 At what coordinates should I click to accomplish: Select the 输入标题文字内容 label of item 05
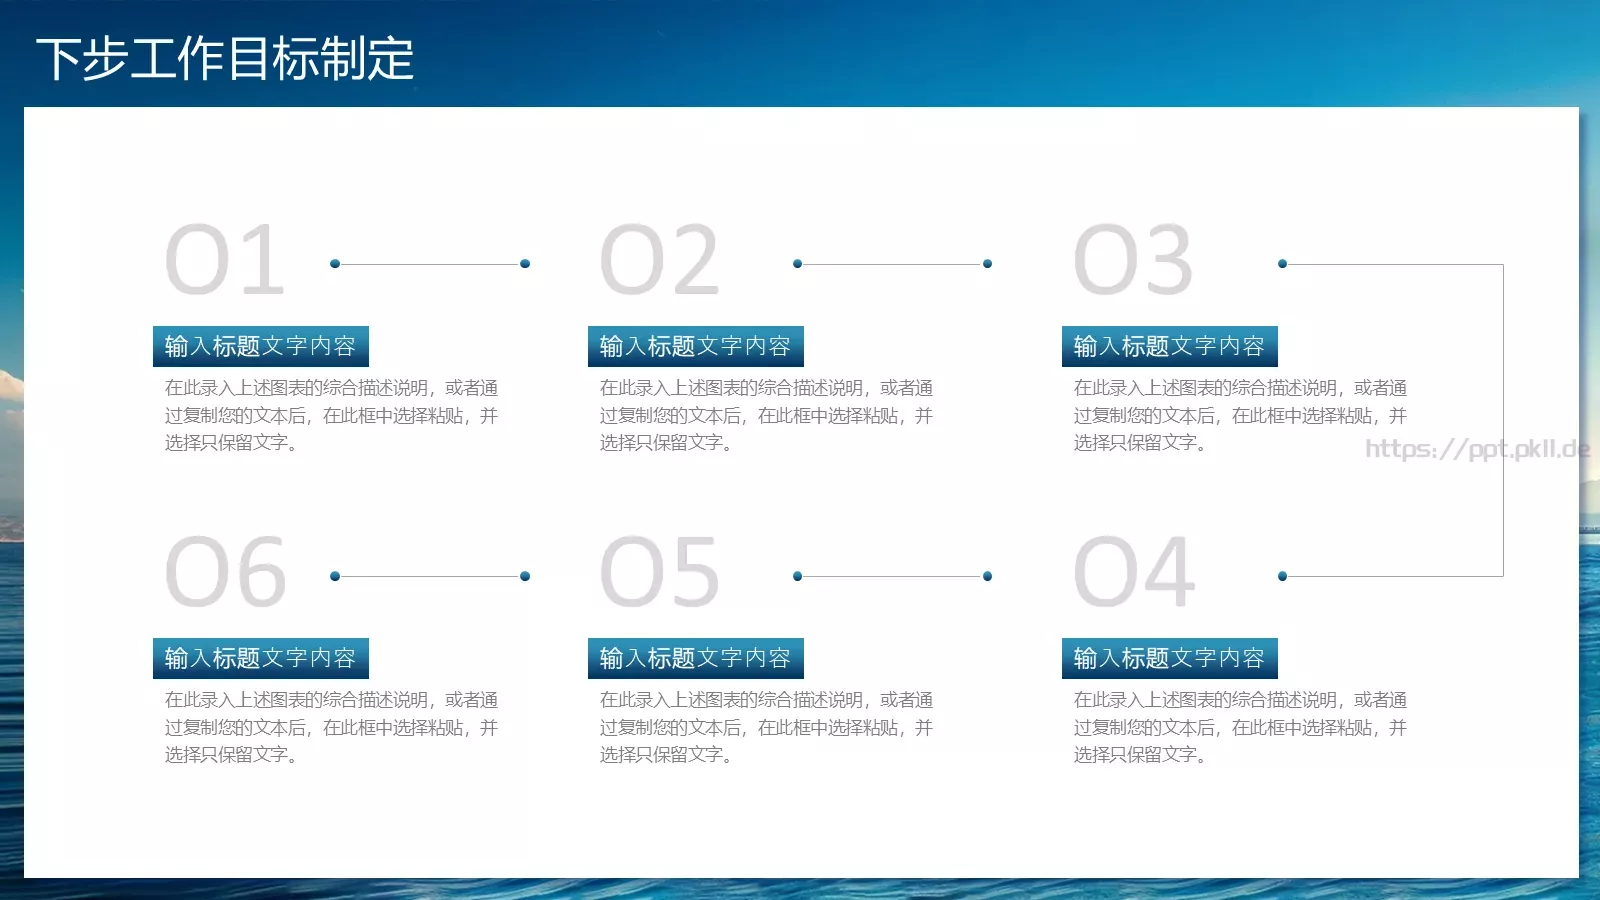pos(696,658)
